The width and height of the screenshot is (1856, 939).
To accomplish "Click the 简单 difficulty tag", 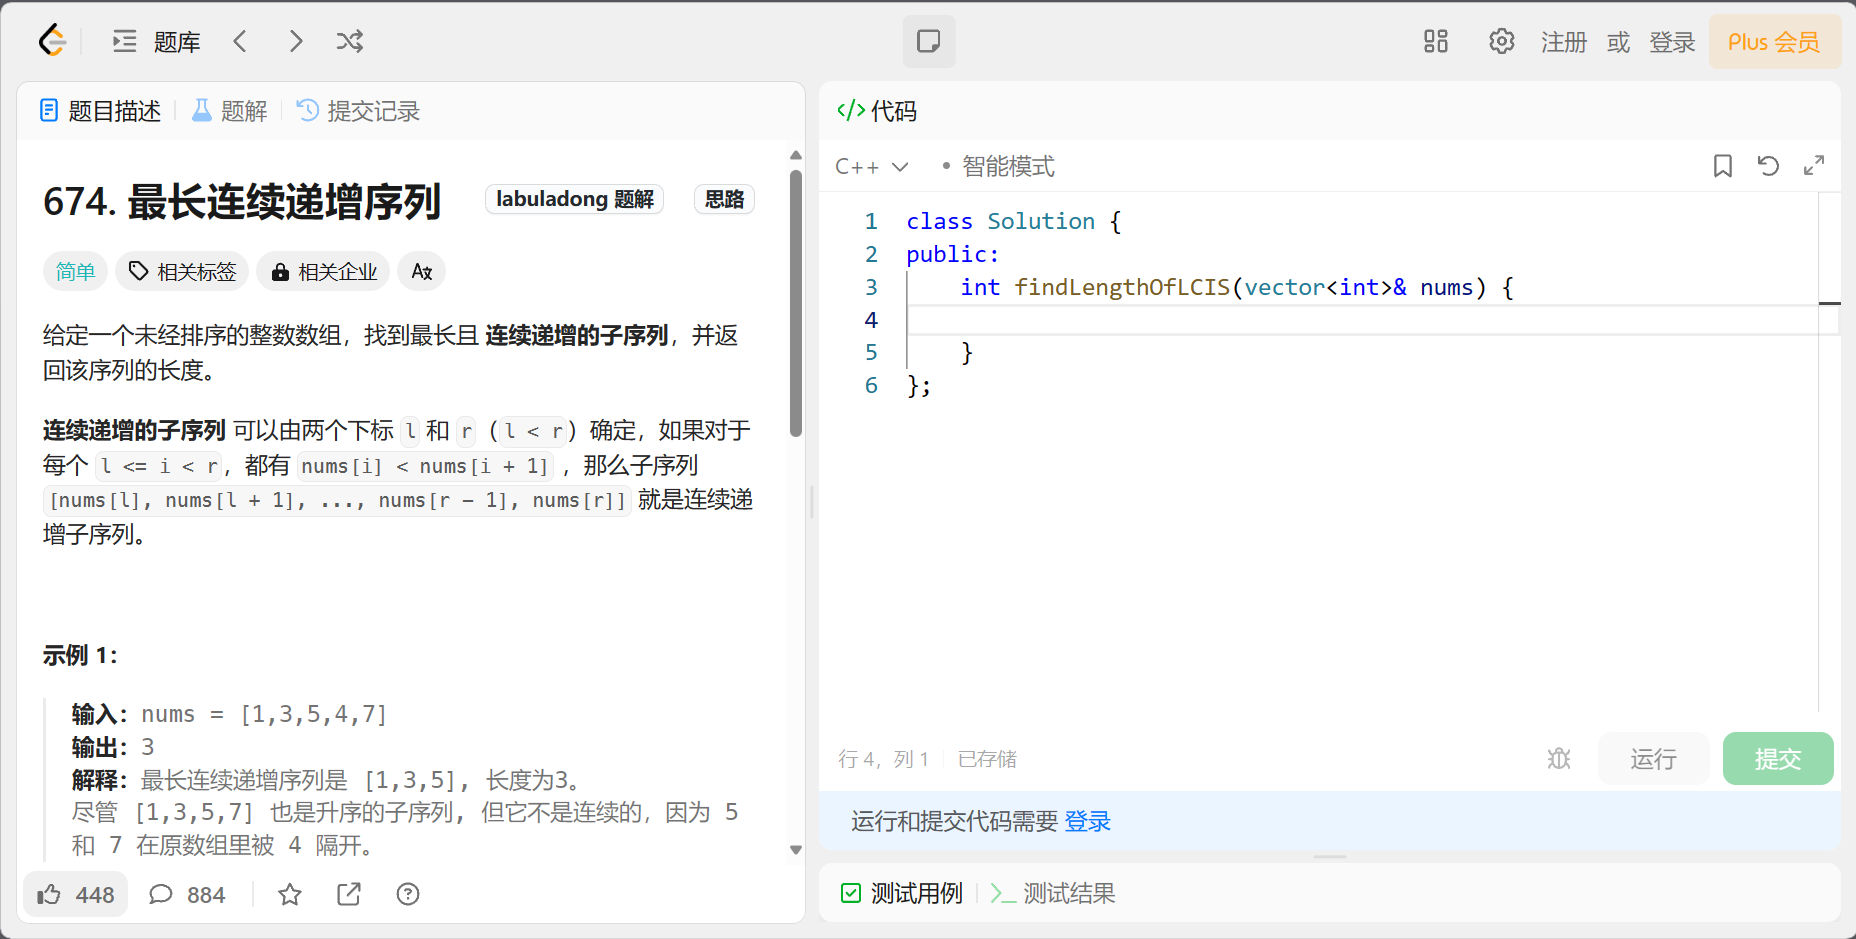I will click(75, 272).
